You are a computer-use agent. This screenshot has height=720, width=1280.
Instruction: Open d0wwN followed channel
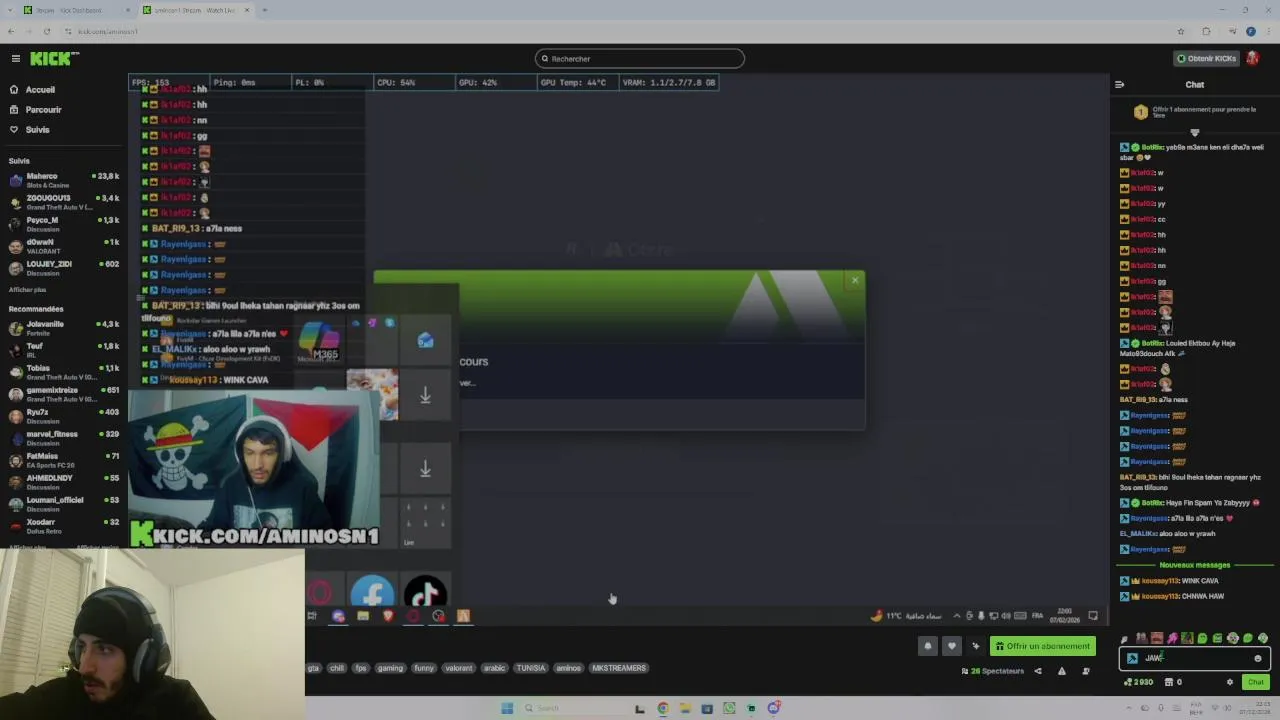click(64, 246)
